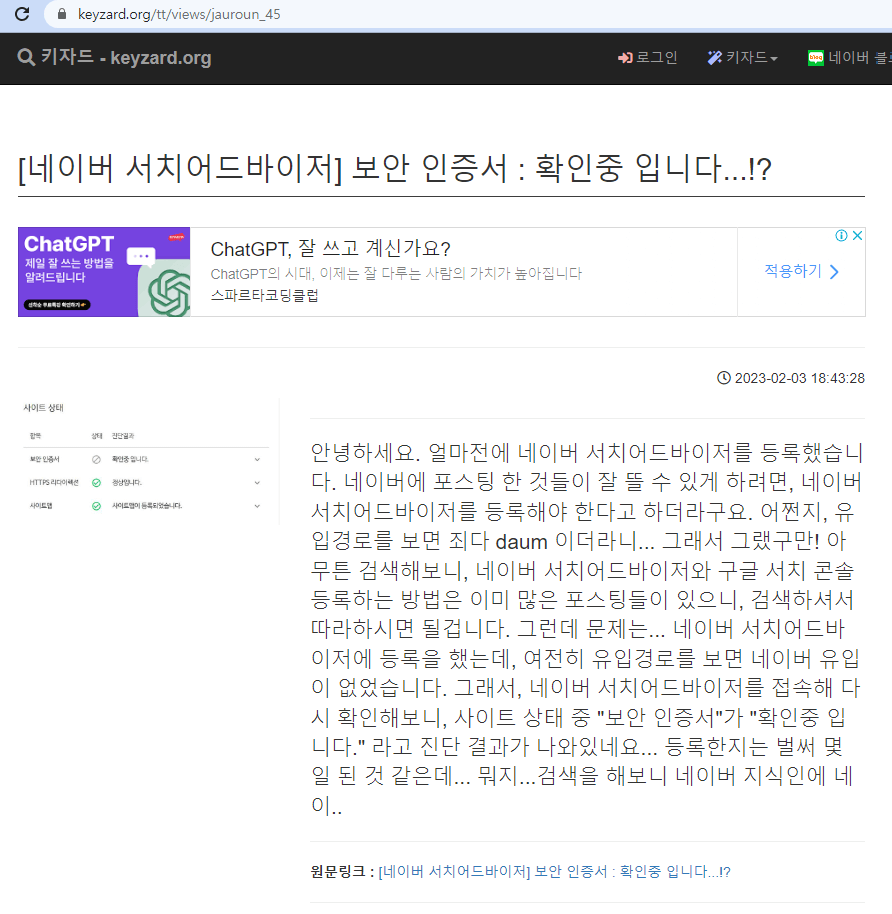892x914 pixels.
Task: Click the 사이트 상태 heading in the thumbnail
Action: 43,408
